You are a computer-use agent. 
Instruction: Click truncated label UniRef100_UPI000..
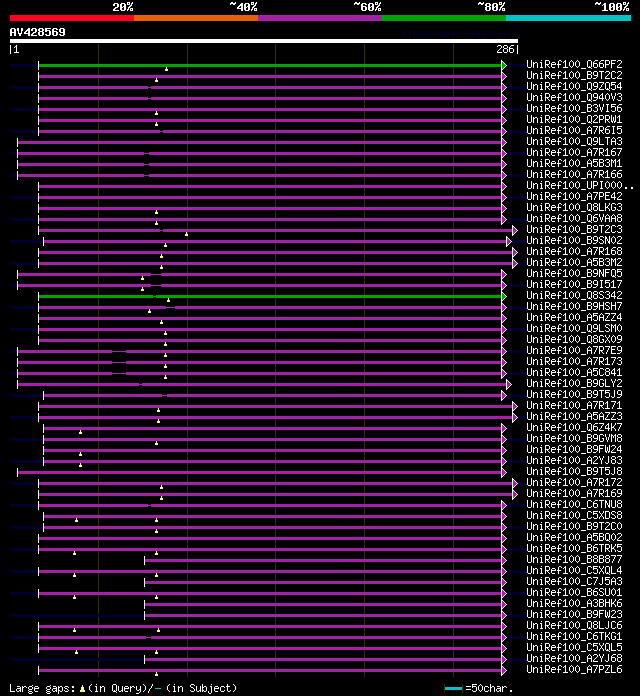580,186
